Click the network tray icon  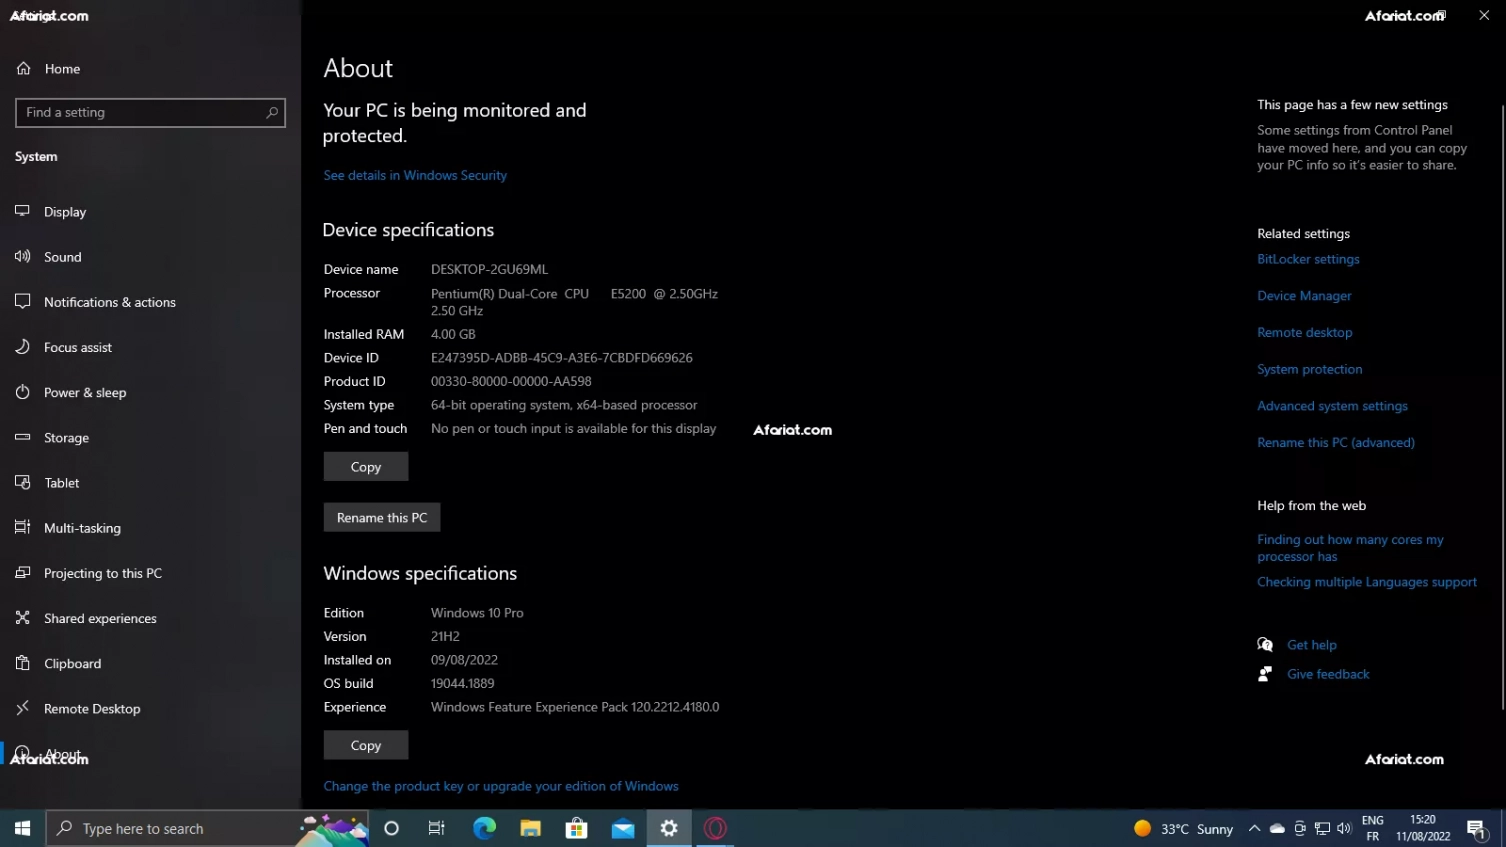(1322, 828)
